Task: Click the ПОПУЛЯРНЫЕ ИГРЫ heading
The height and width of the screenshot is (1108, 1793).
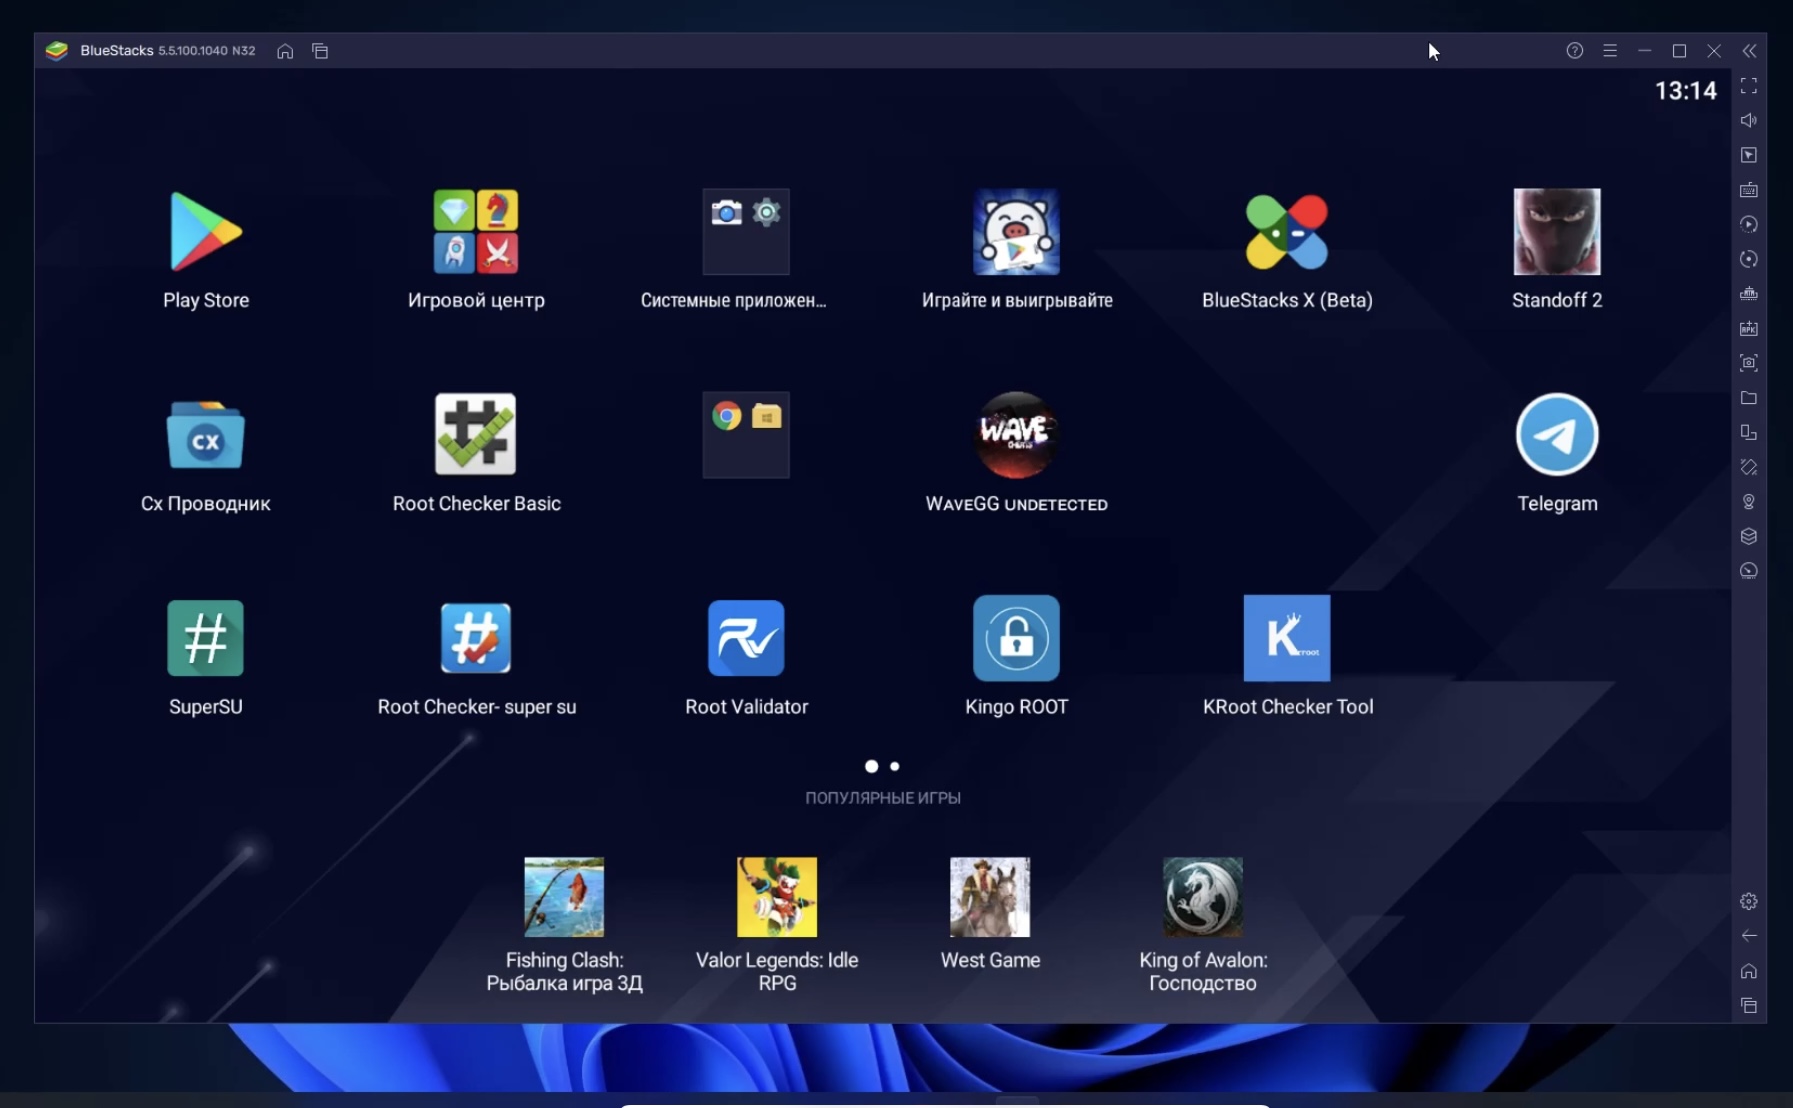Action: click(x=883, y=798)
